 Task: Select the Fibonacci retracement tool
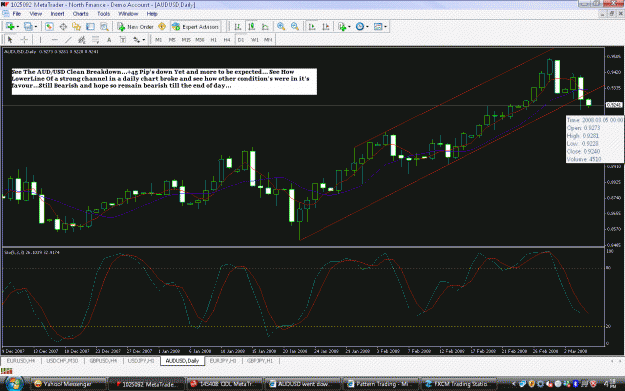(x=95, y=39)
